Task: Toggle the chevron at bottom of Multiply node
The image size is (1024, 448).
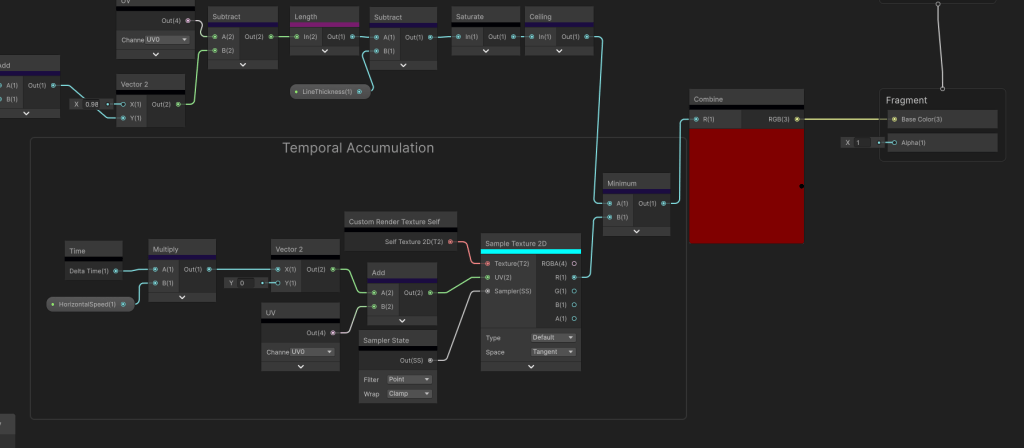Action: coord(182,297)
